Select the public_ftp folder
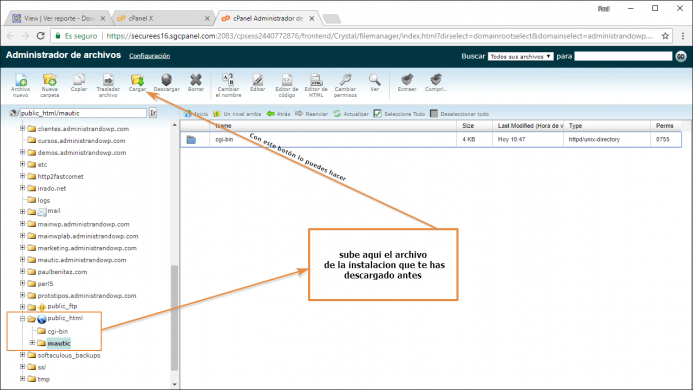693x390 pixels. pos(62,306)
